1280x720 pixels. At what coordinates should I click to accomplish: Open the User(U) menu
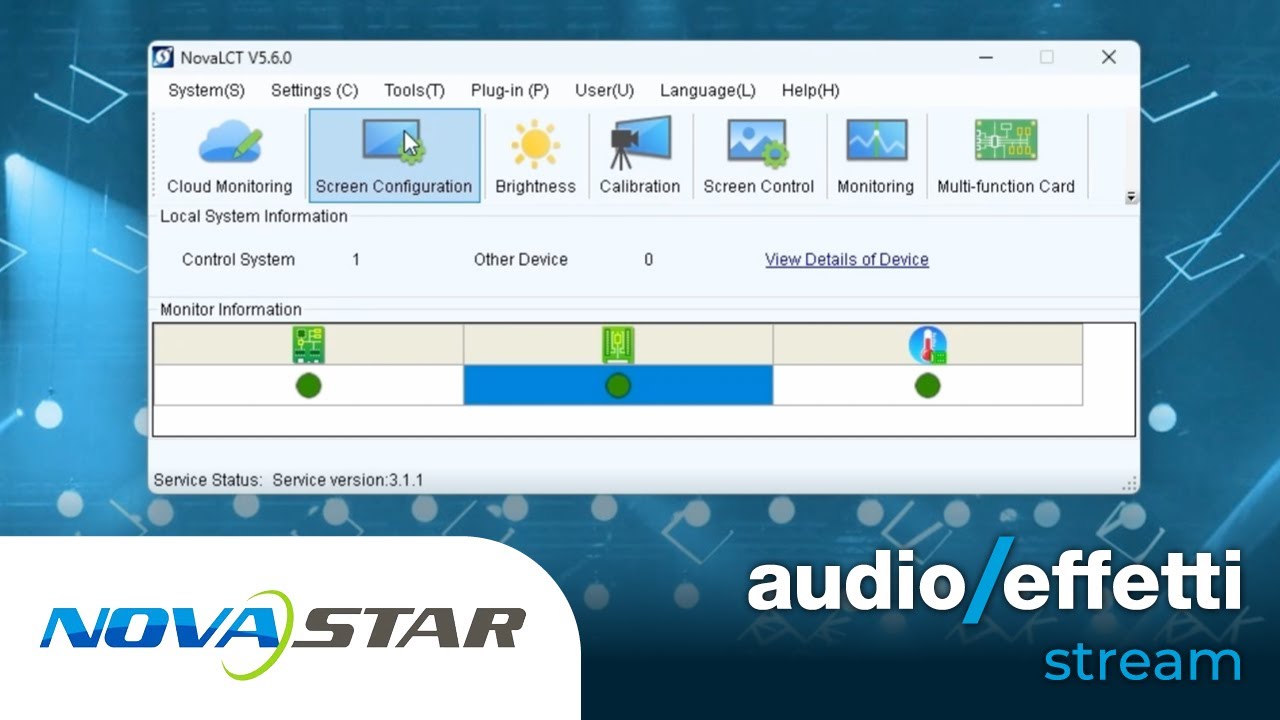click(x=604, y=90)
